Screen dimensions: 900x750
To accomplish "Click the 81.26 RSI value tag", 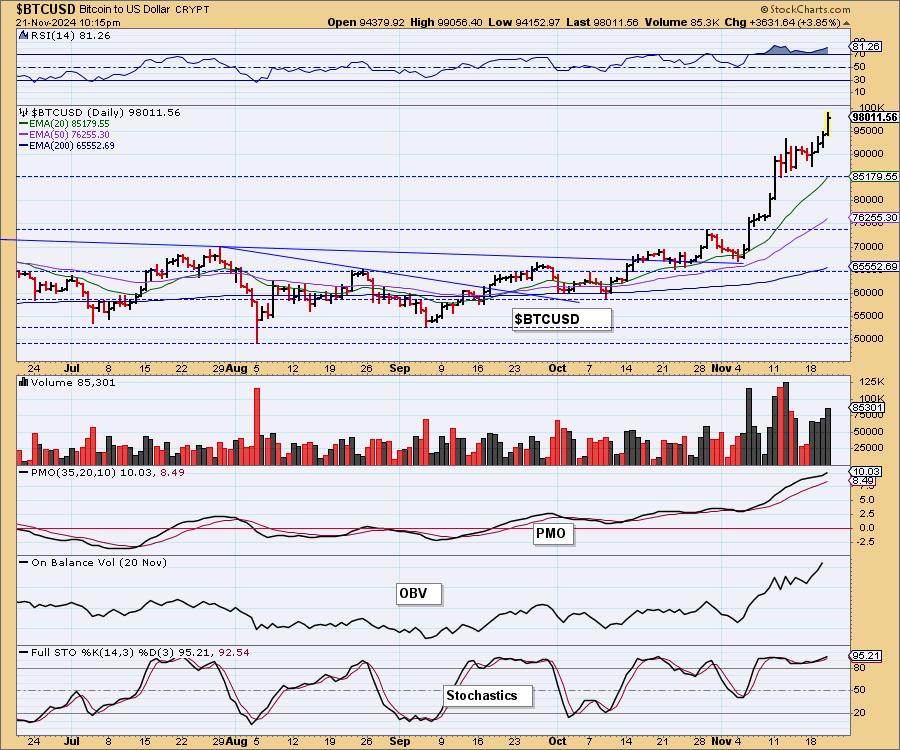I will (866, 46).
